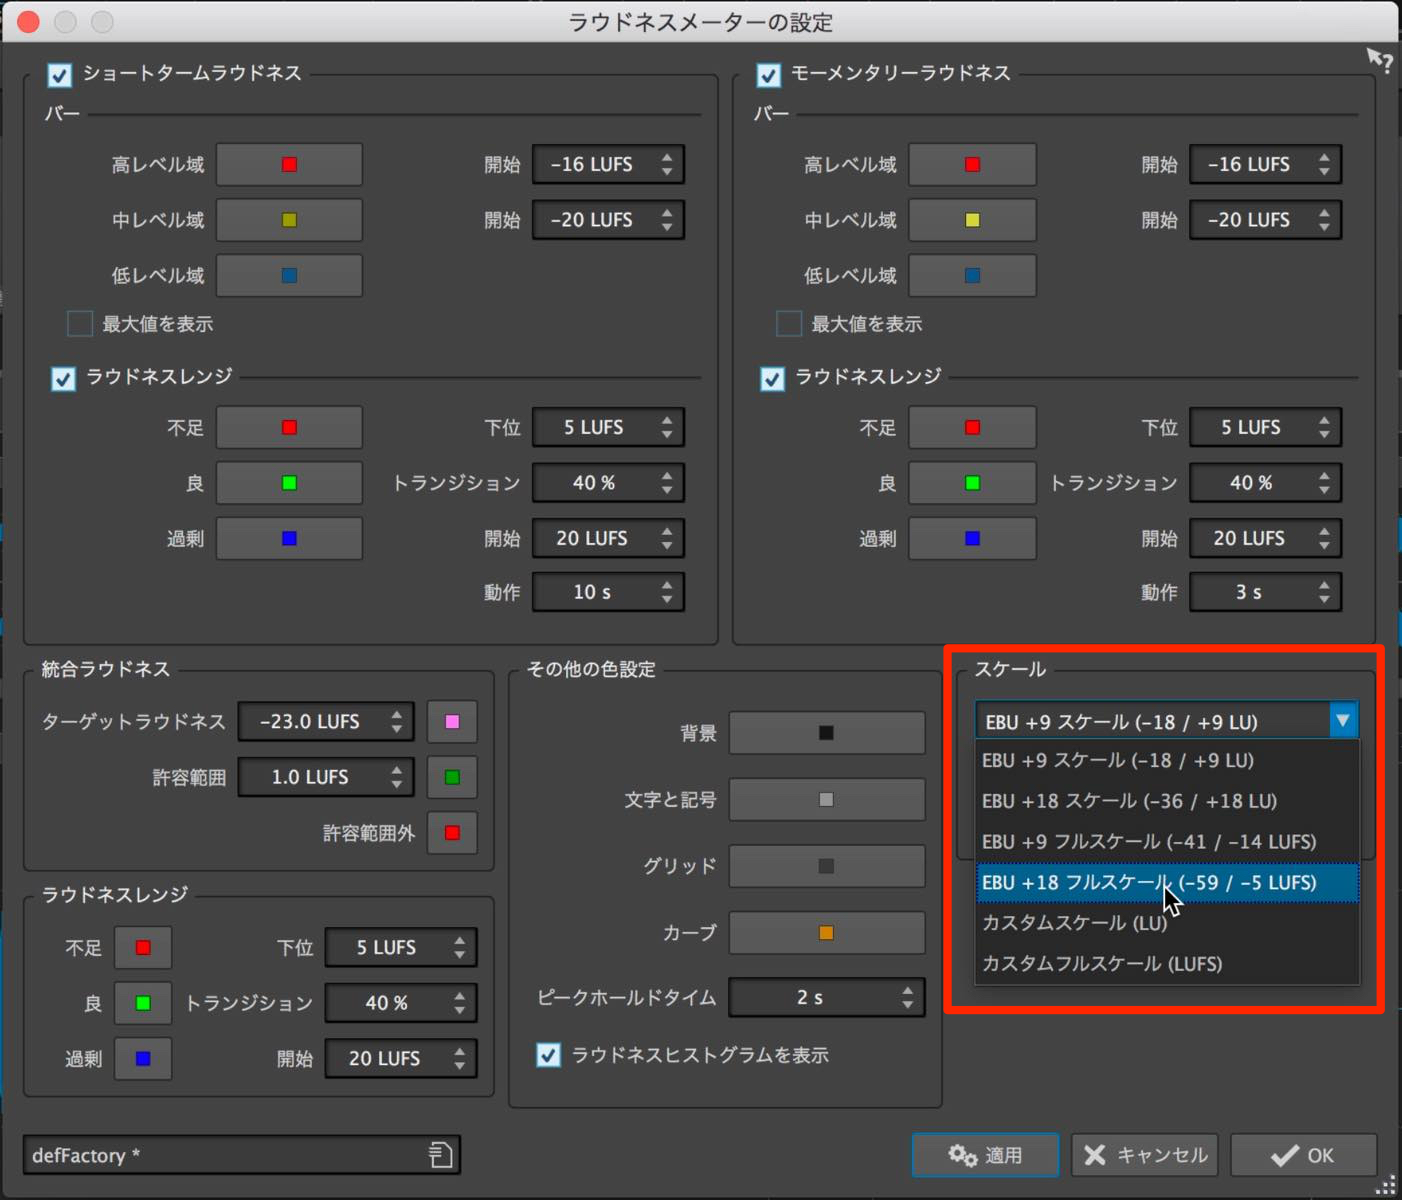Change integrated range 過剰 blue swatch
The image size is (1402, 1200).
(x=143, y=1059)
